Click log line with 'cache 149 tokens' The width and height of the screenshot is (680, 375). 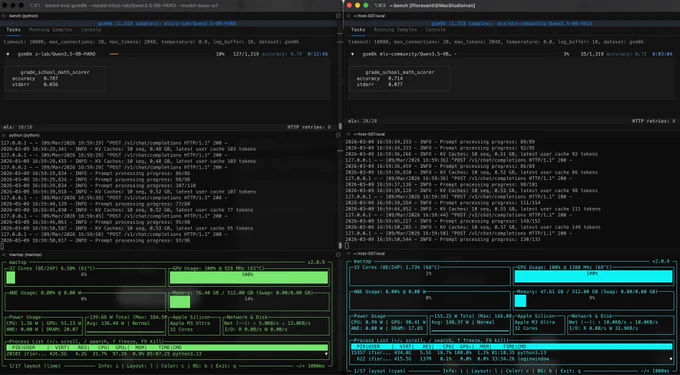pos(473,227)
